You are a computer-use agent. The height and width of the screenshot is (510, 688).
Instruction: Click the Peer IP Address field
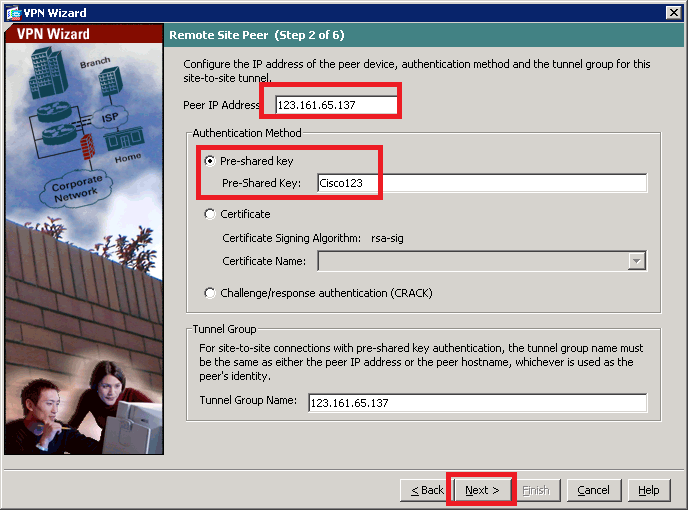(335, 104)
